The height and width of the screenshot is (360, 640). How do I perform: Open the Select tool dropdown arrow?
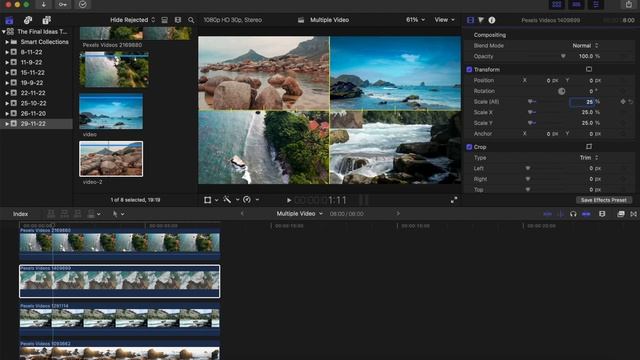pyautogui.click(x=122, y=214)
